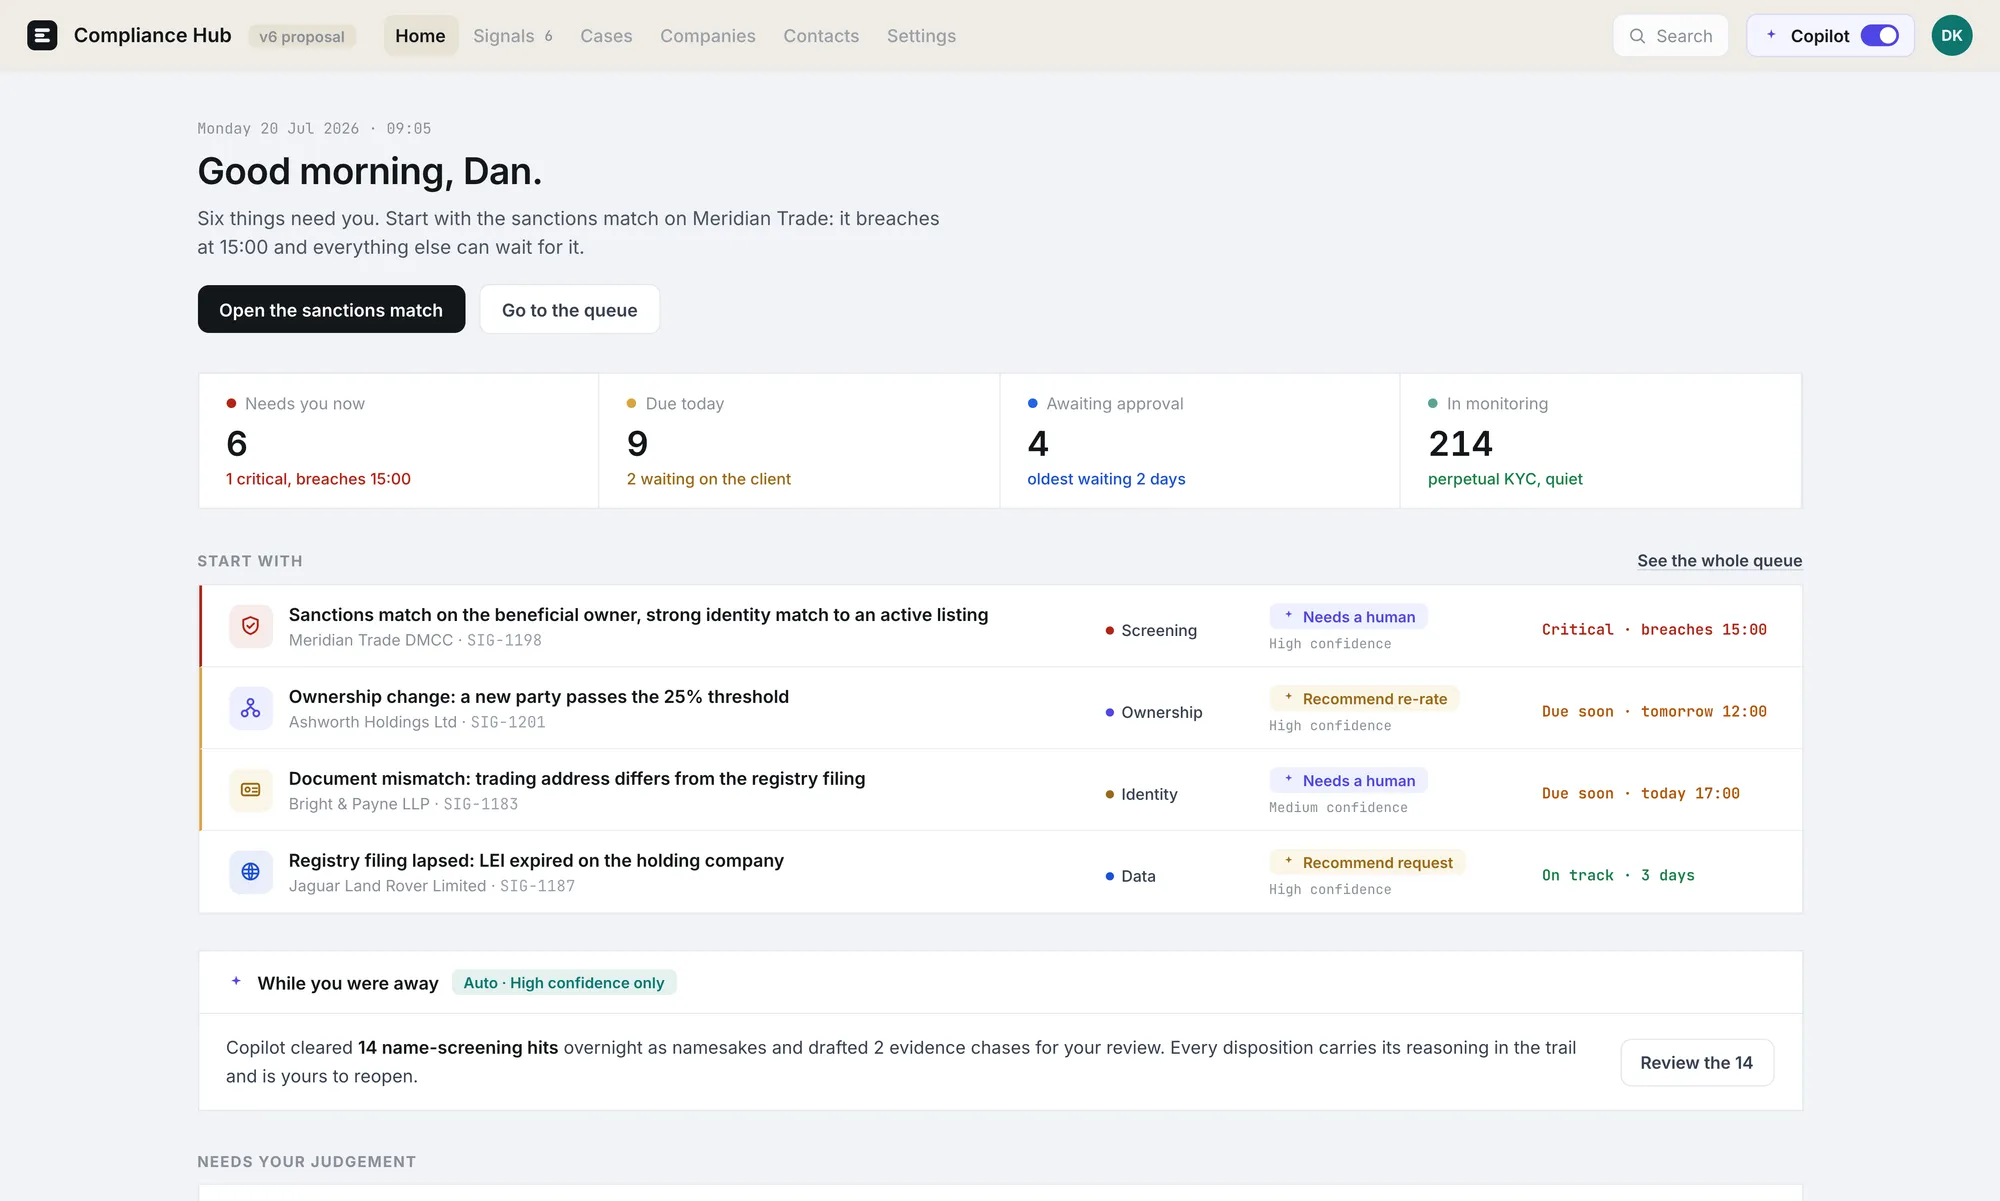
Task: Open the Awaiting approval card
Action: 1199,441
